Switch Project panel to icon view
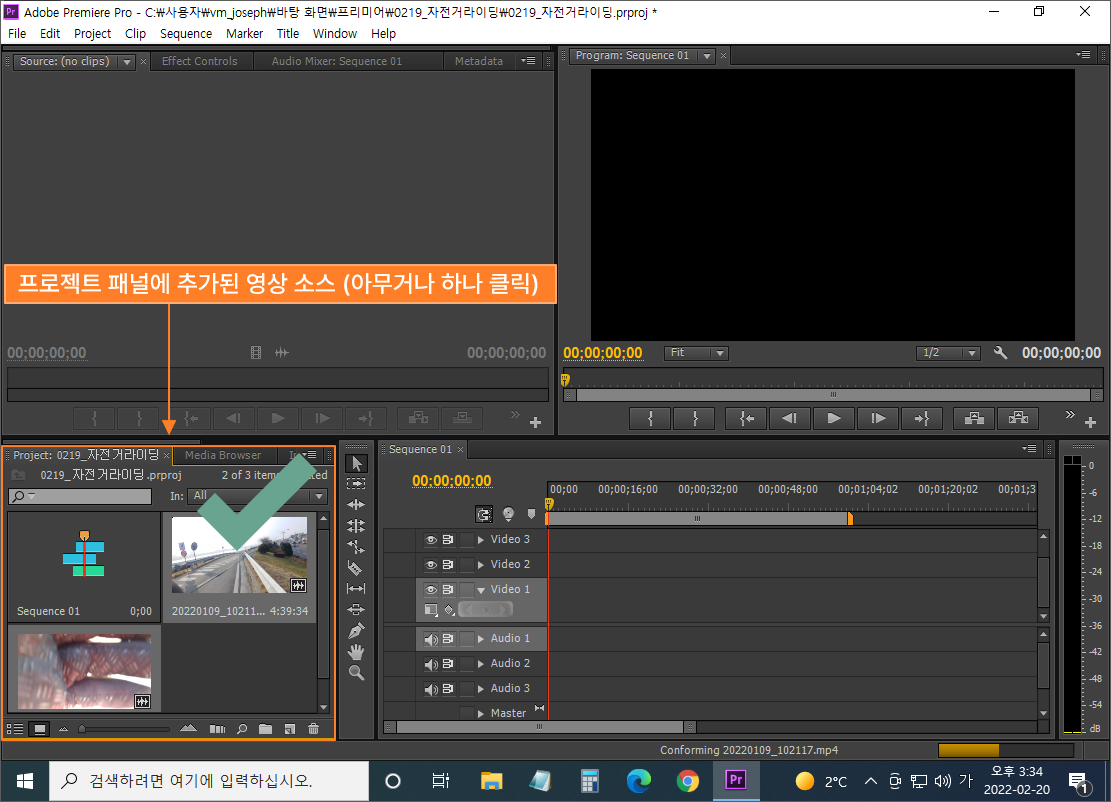The width and height of the screenshot is (1111, 802). (40, 729)
